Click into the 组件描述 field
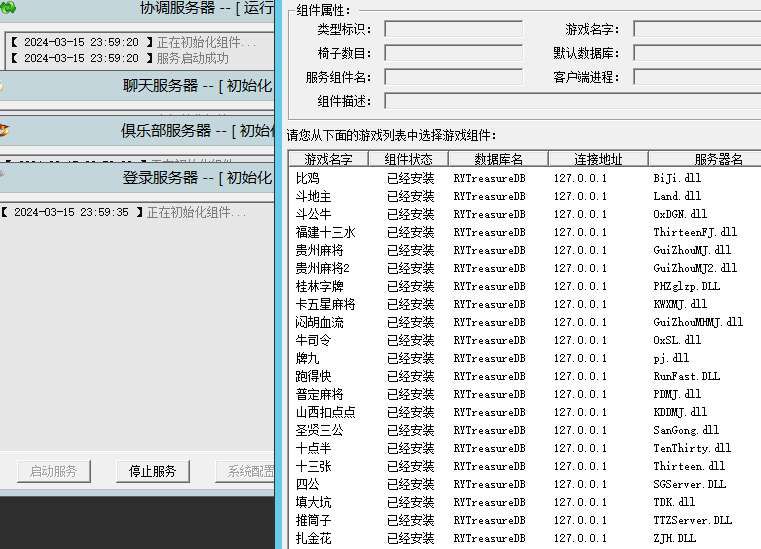 coord(570,101)
